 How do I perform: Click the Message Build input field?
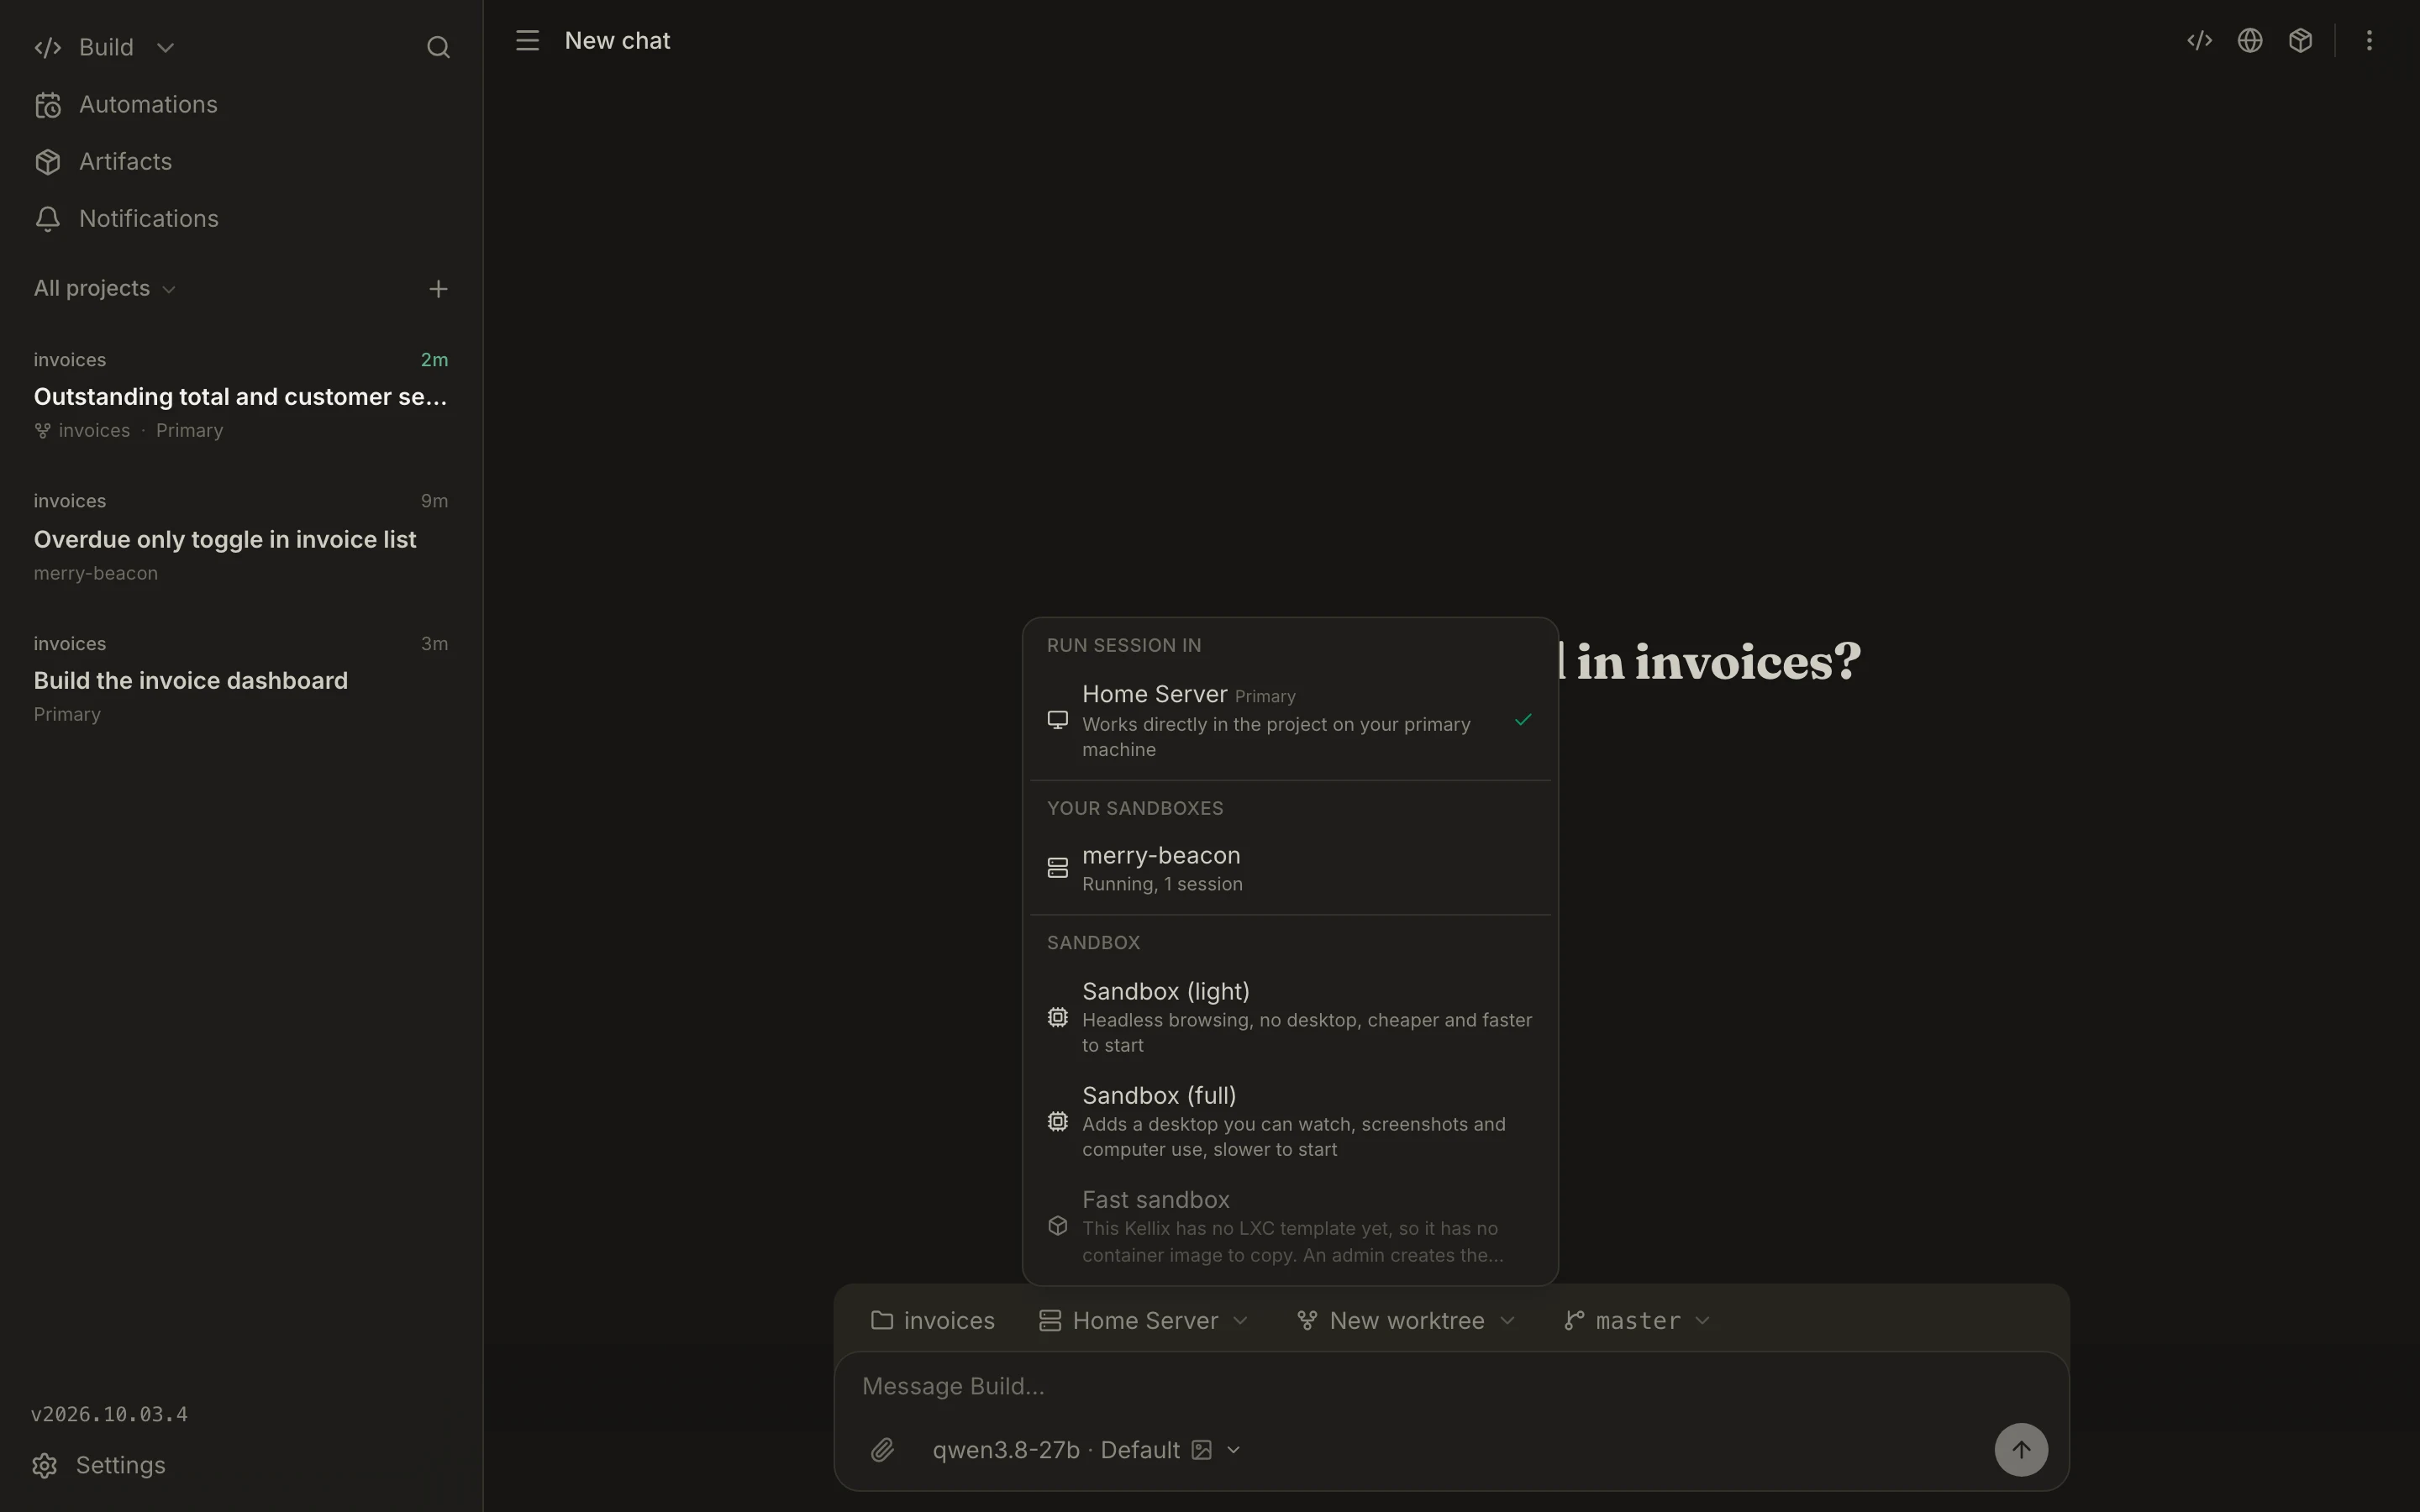1450,1387
